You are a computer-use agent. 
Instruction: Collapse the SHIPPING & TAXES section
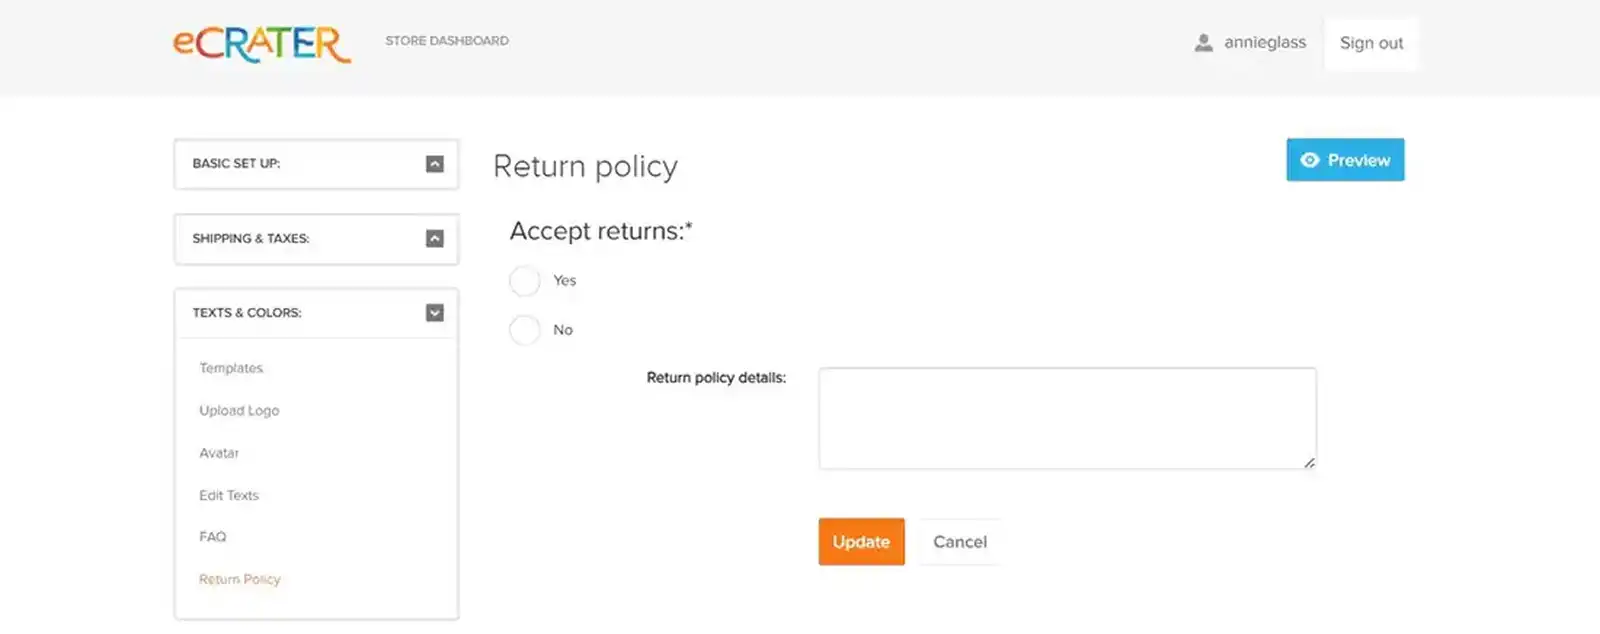pyautogui.click(x=434, y=238)
